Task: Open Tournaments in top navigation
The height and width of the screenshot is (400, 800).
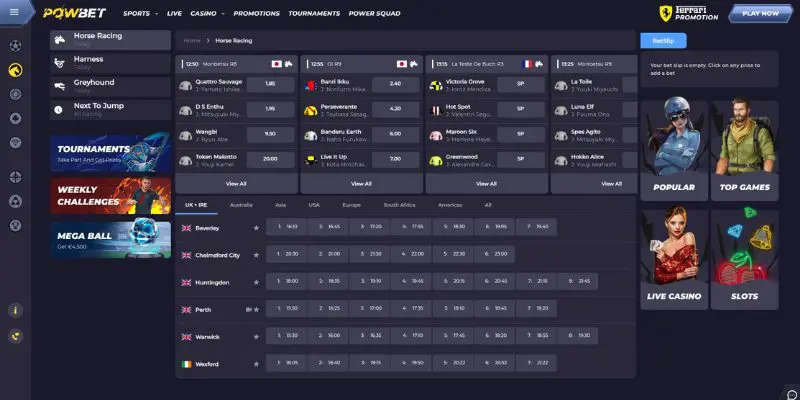Action: (314, 14)
